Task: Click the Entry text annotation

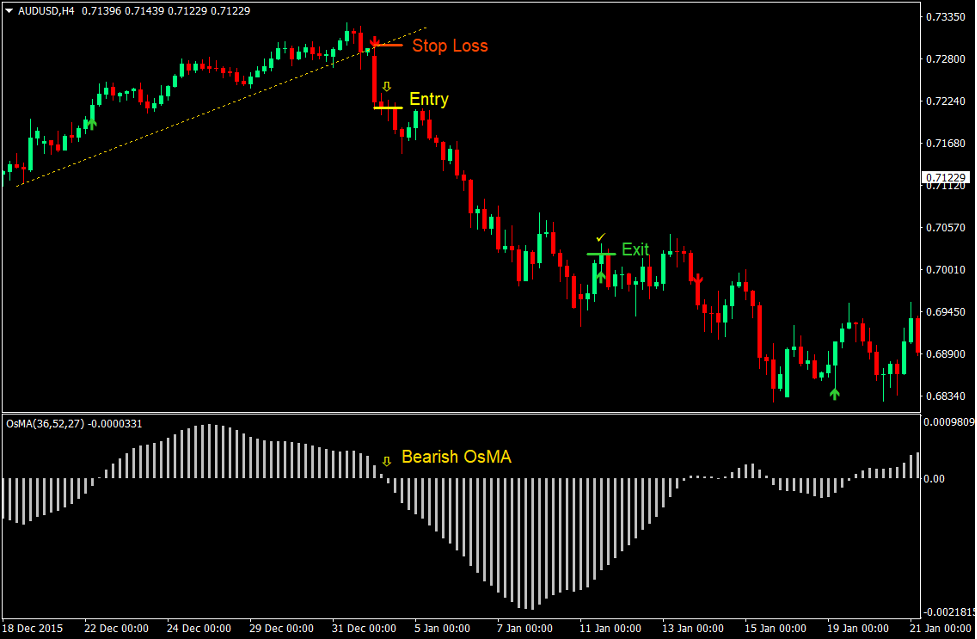Action: [428, 98]
